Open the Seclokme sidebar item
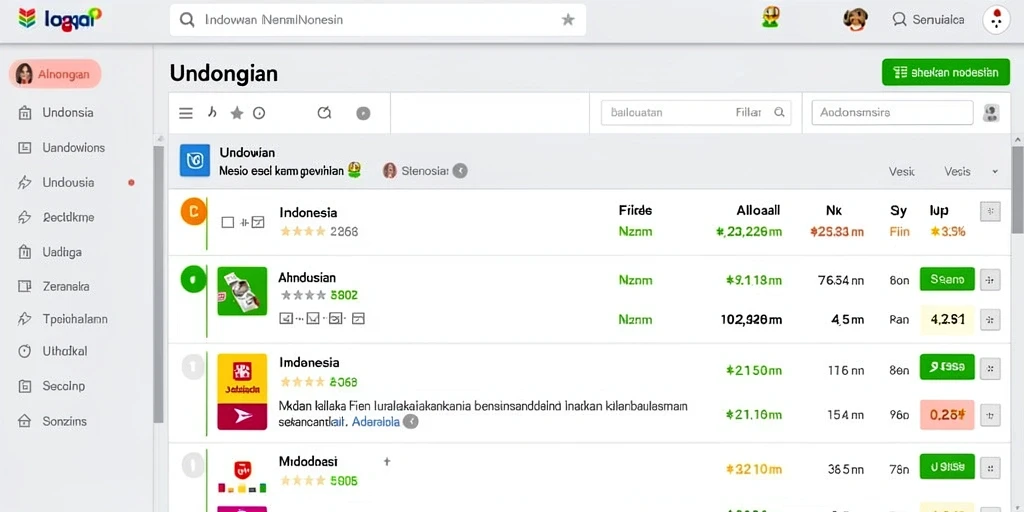Viewport: 1024px width, 512px height. [56, 217]
